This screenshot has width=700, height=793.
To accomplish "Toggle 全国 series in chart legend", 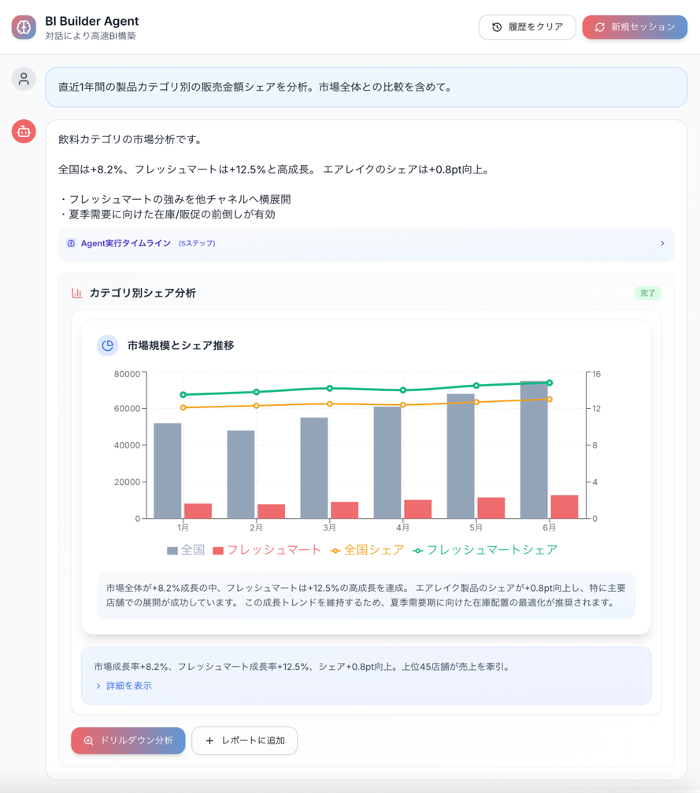I will click(x=187, y=550).
